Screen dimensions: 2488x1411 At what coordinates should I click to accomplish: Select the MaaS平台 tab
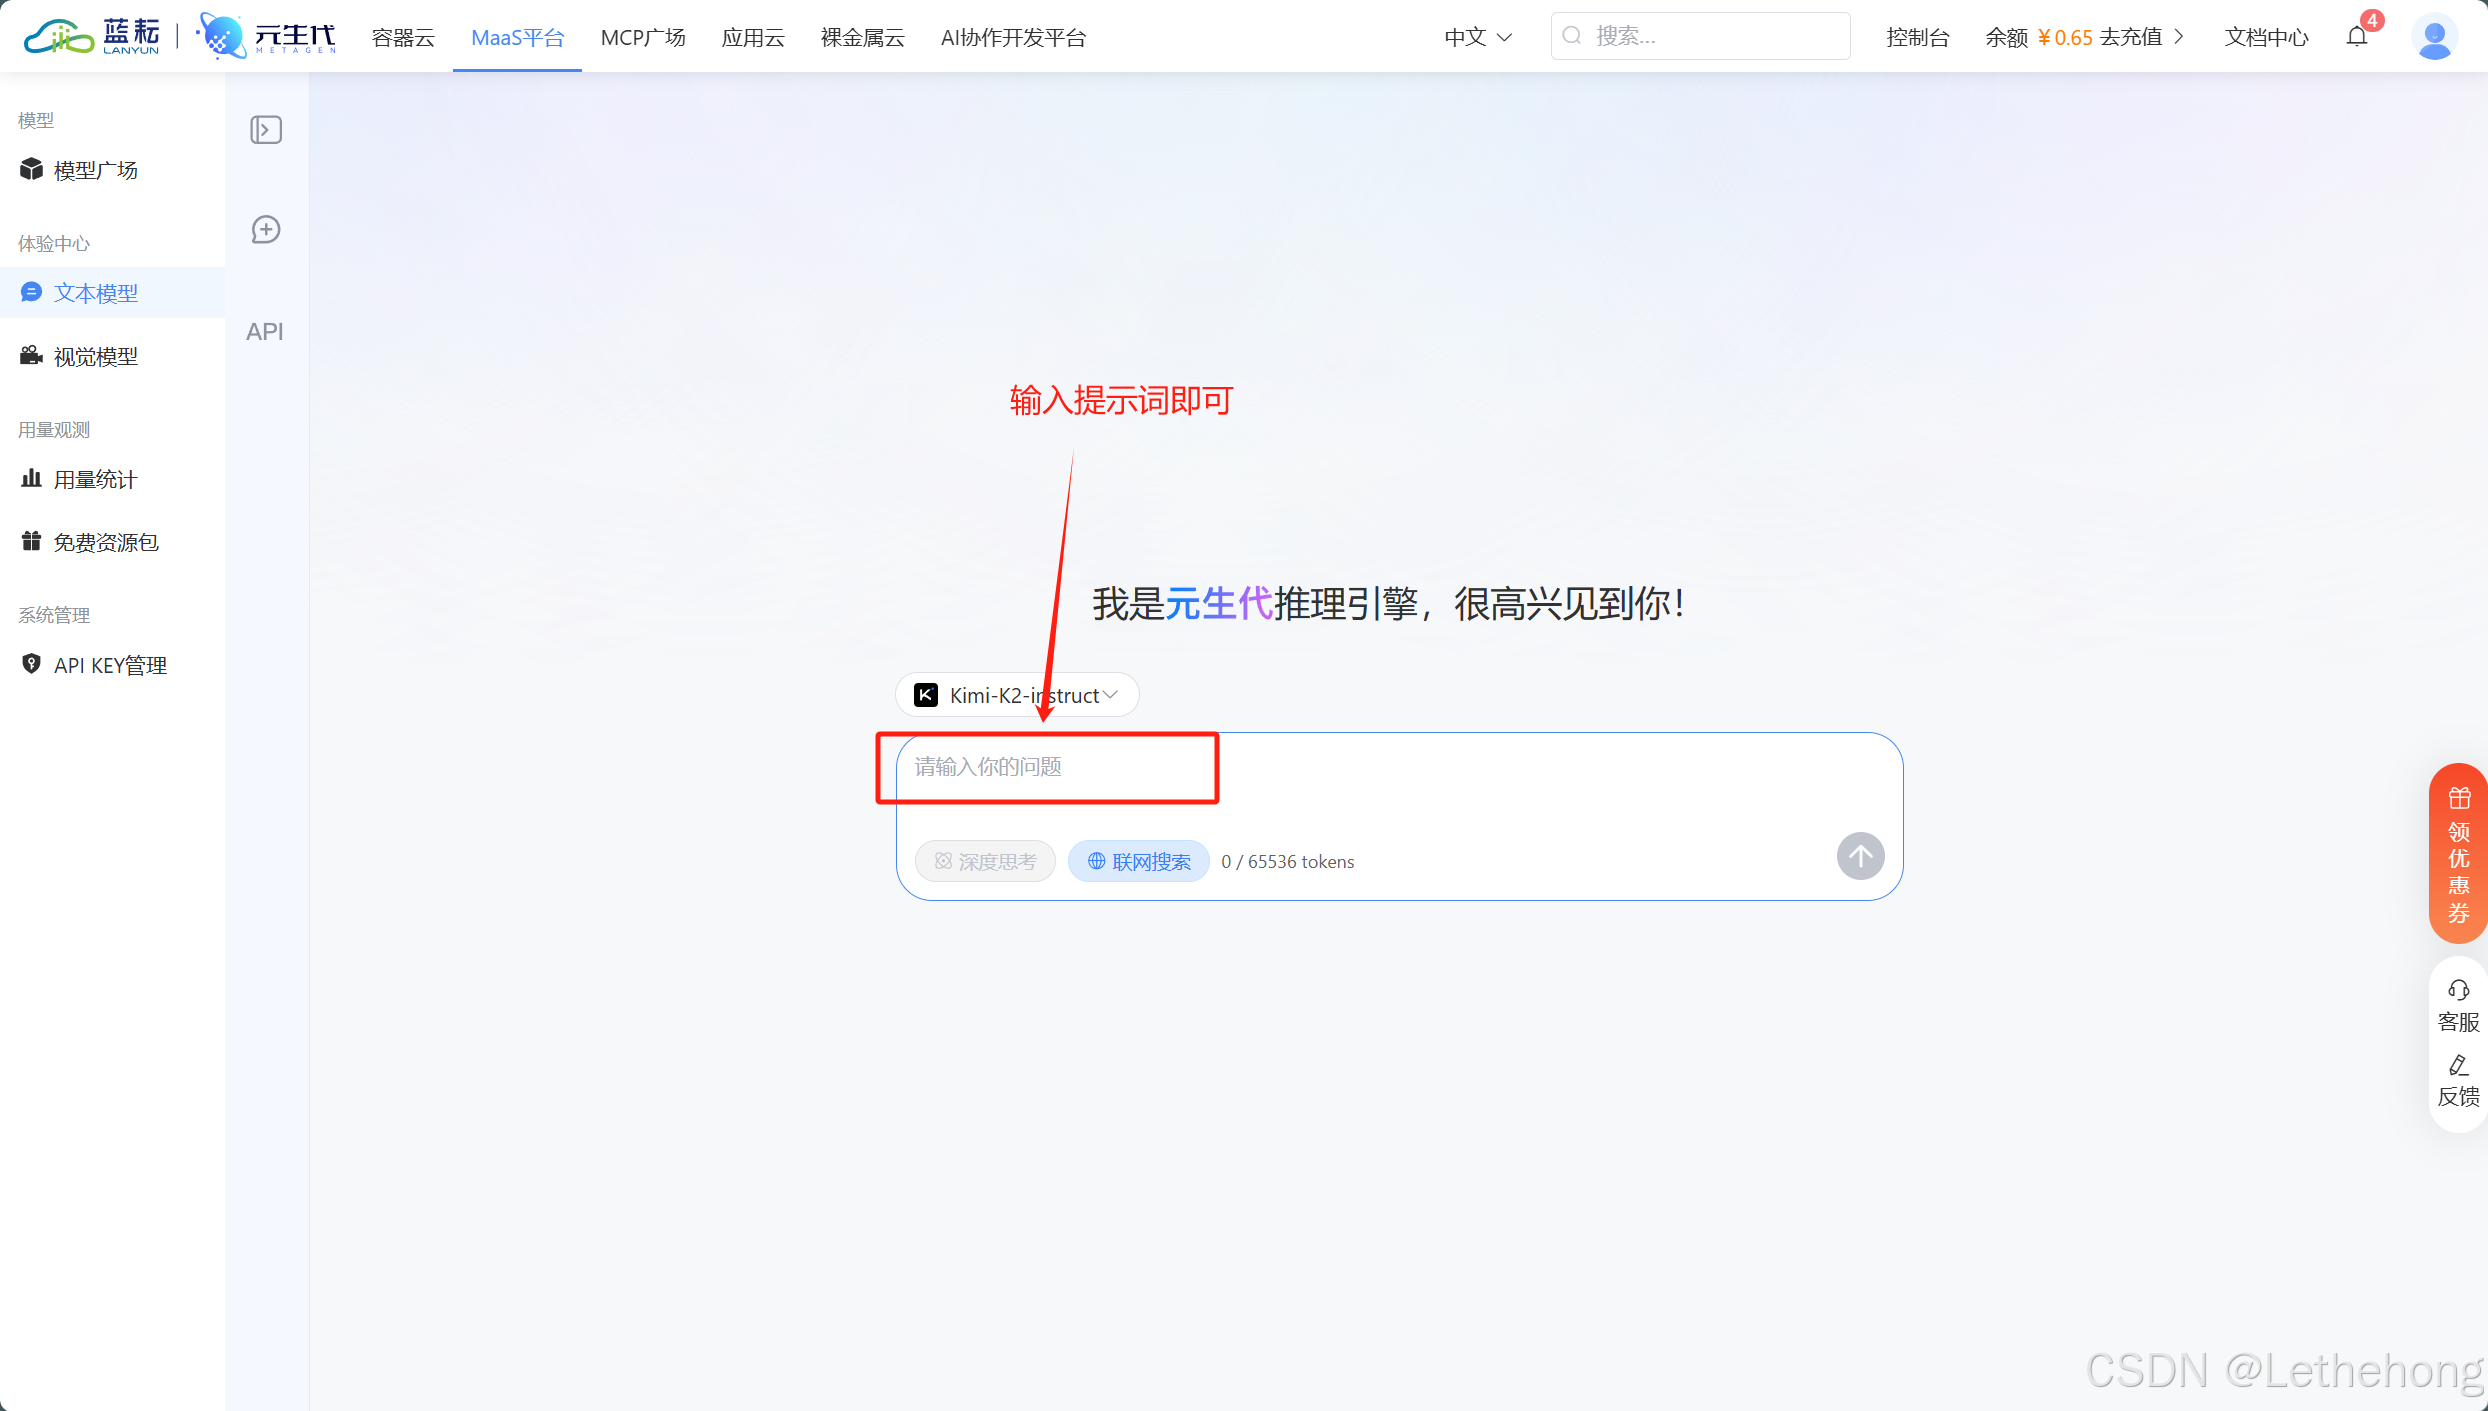[x=517, y=37]
